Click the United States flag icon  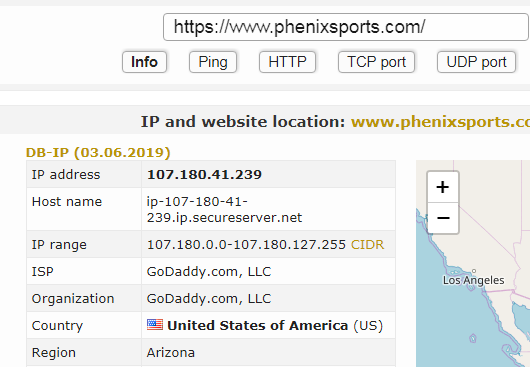(155, 325)
